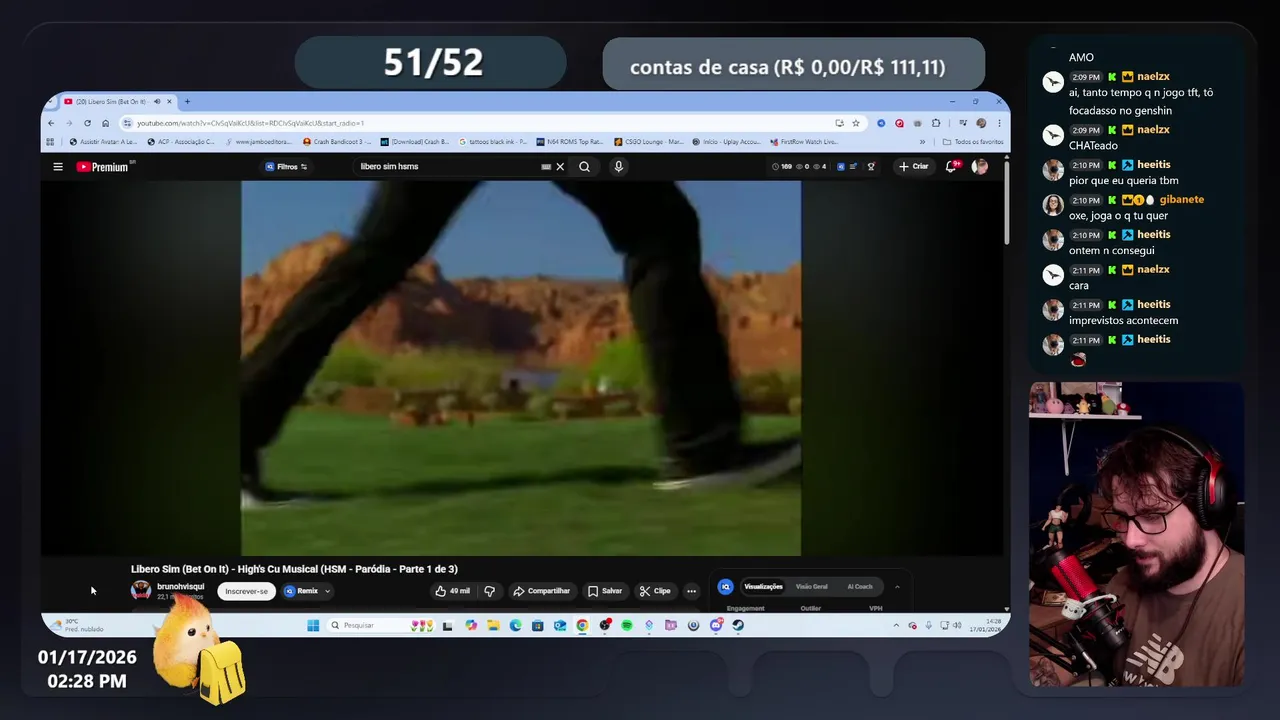The image size is (1280, 720).
Task: Like the video with 49 mil thumbs up
Action: (452, 591)
